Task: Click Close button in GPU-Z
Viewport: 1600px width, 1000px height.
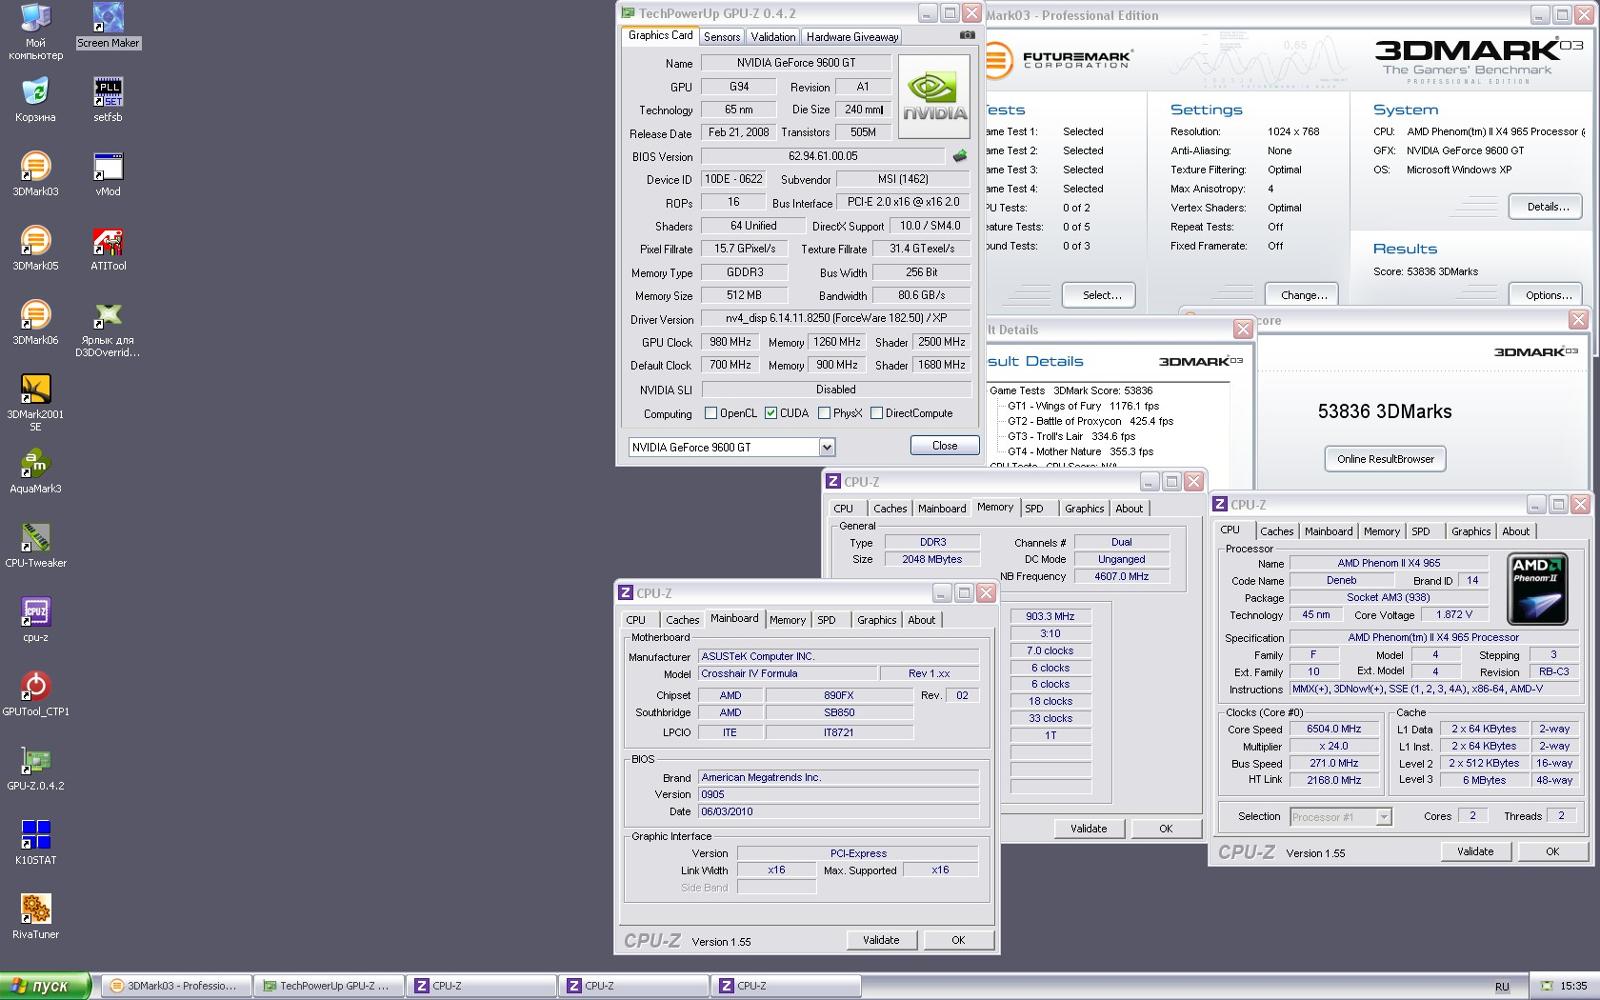Action: 944,446
